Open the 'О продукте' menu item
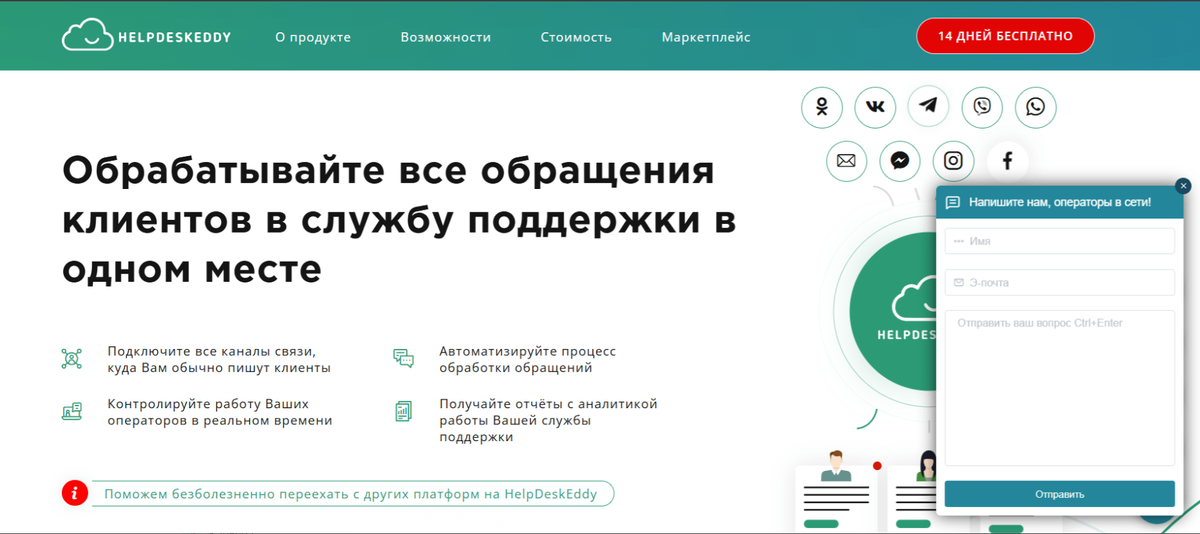 (x=313, y=37)
